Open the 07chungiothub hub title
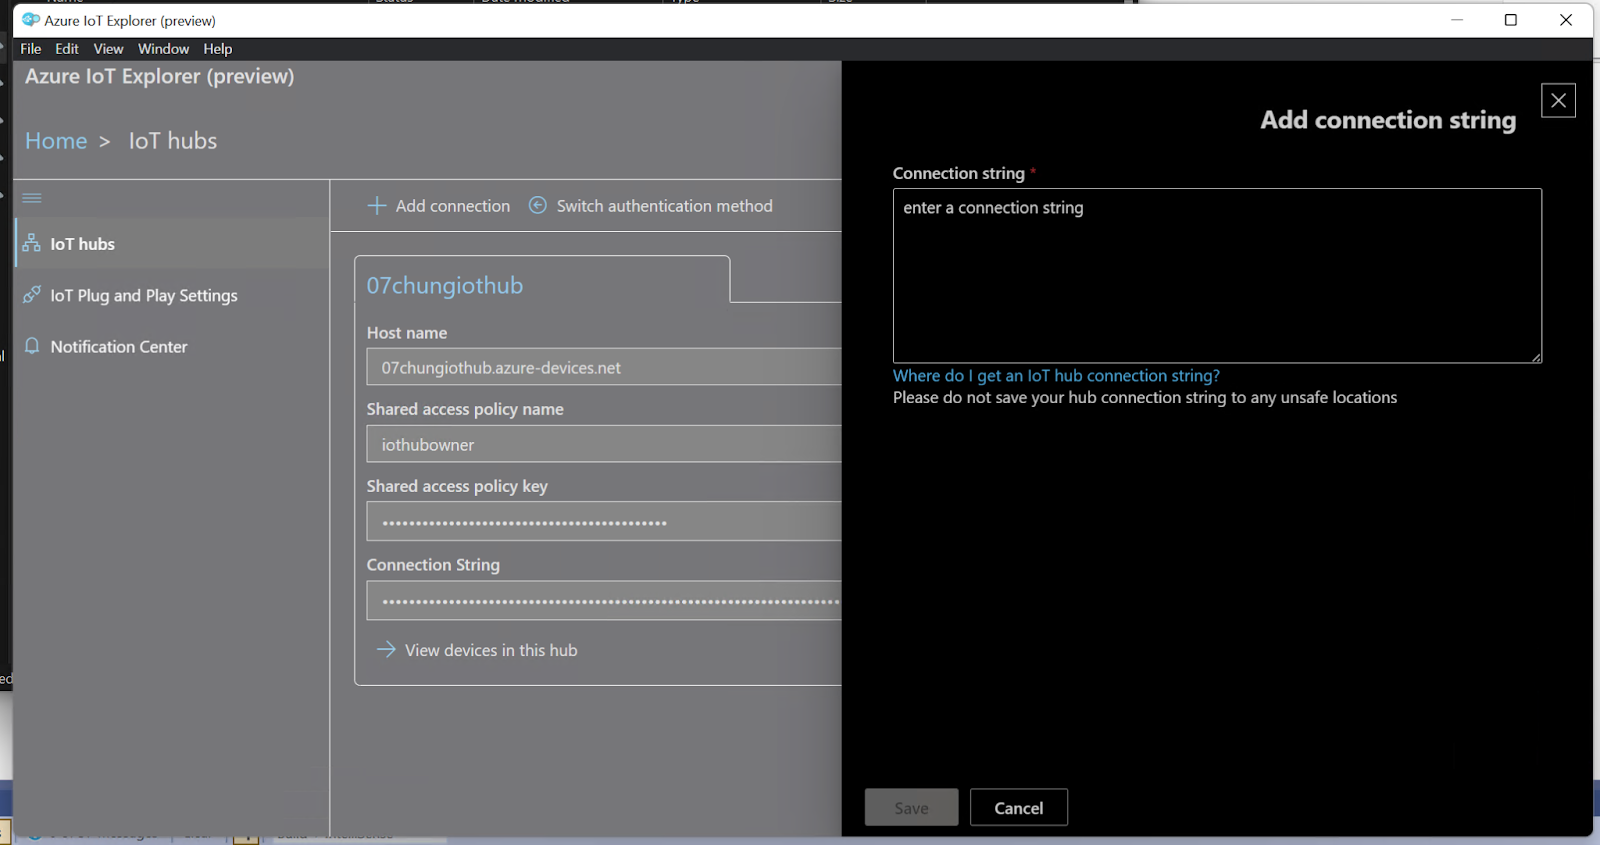1600x845 pixels. (x=445, y=285)
